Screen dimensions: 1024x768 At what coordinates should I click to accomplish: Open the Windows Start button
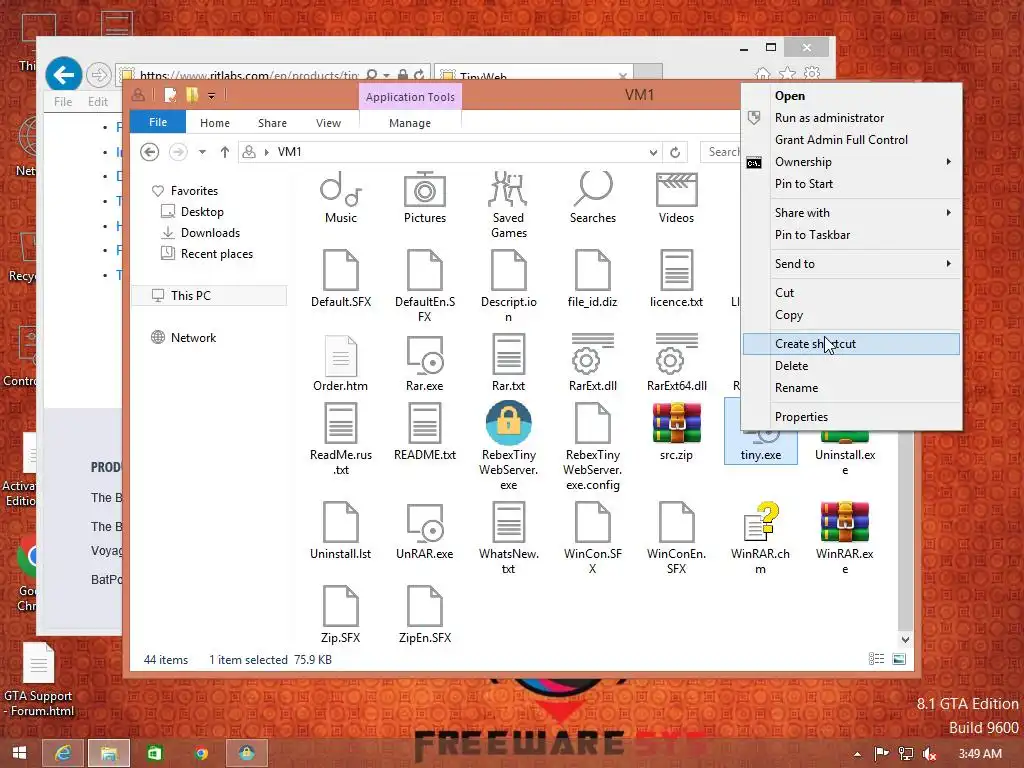click(20, 753)
